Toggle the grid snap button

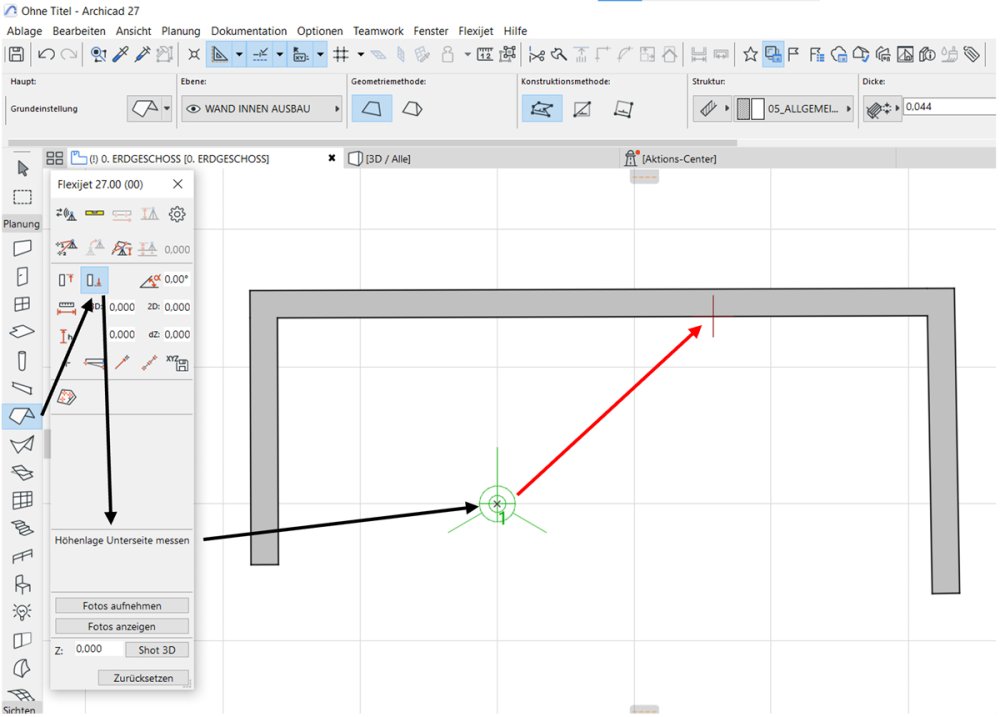click(341, 55)
